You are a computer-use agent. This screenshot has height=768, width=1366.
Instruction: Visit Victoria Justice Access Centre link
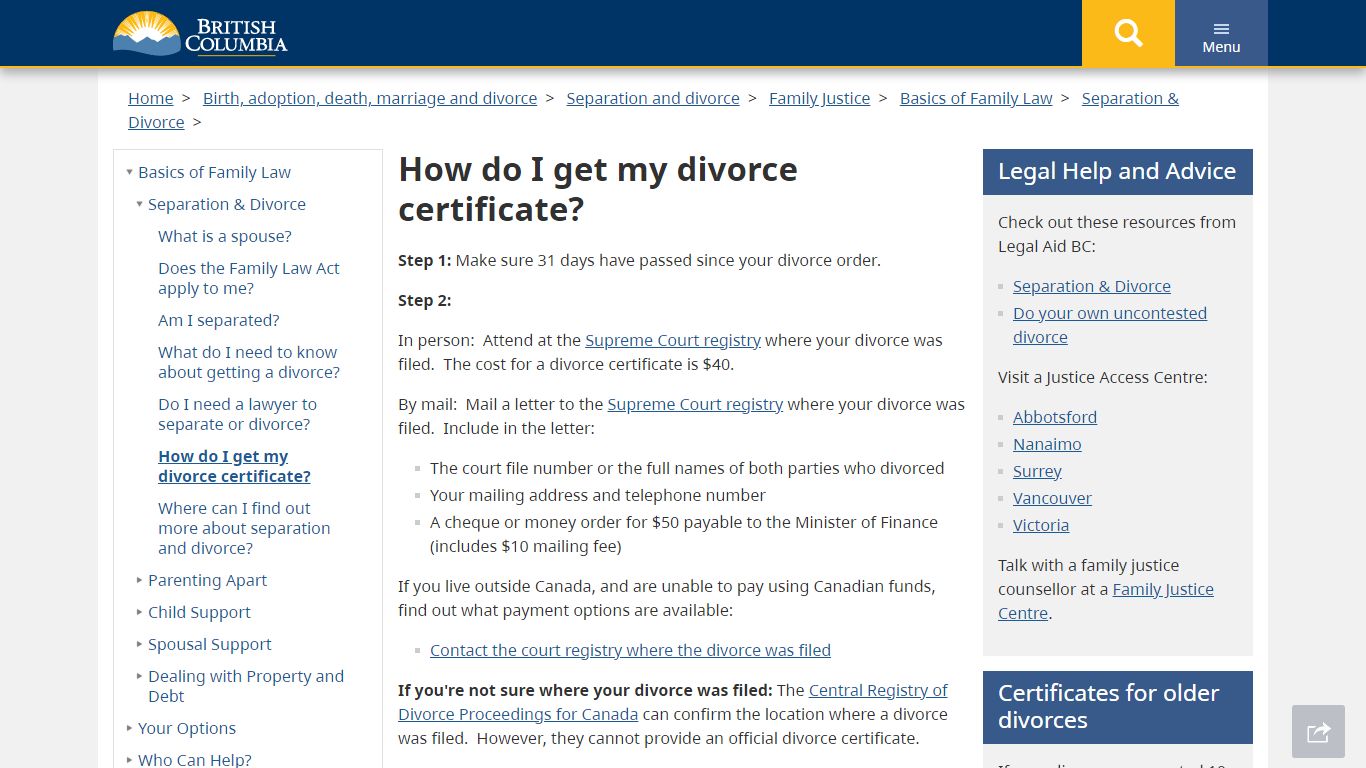point(1041,525)
